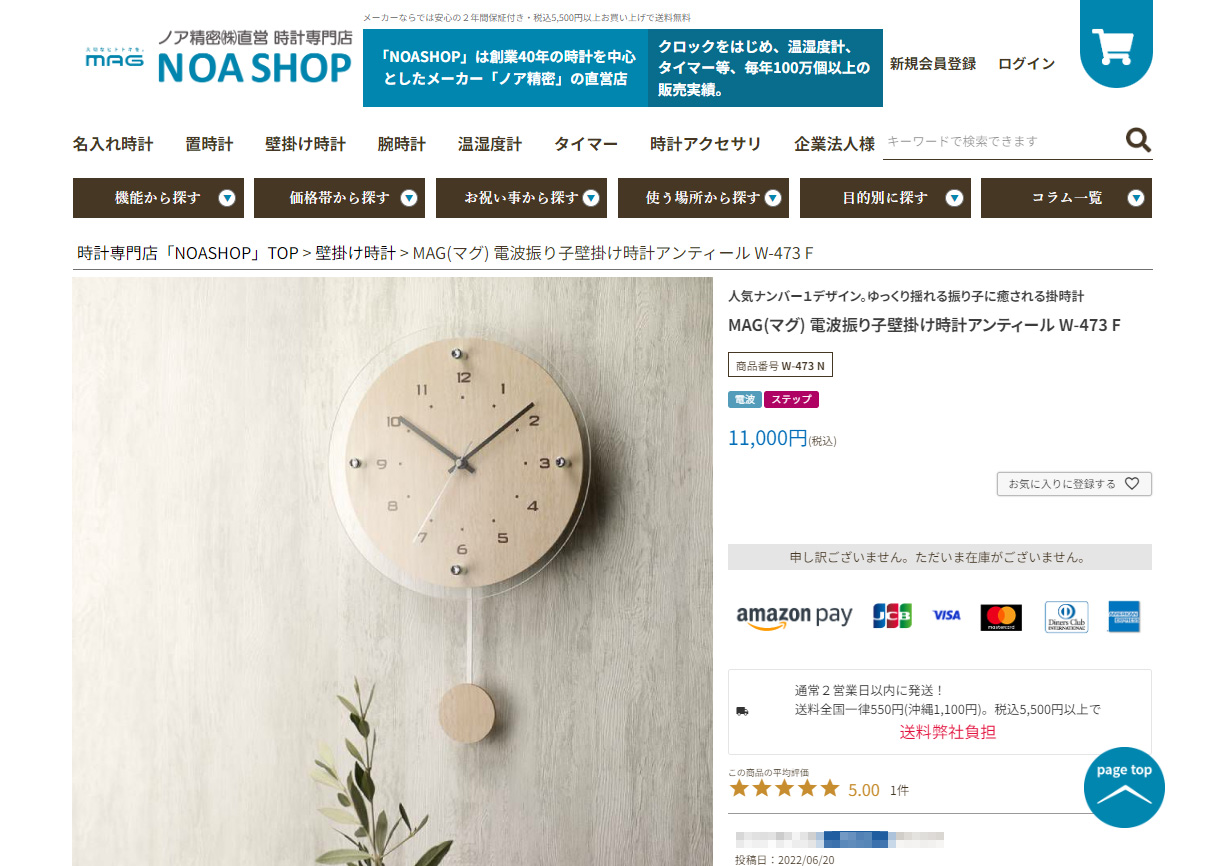Click the Mastercard payment icon
The image size is (1226, 866).
click(x=1001, y=617)
